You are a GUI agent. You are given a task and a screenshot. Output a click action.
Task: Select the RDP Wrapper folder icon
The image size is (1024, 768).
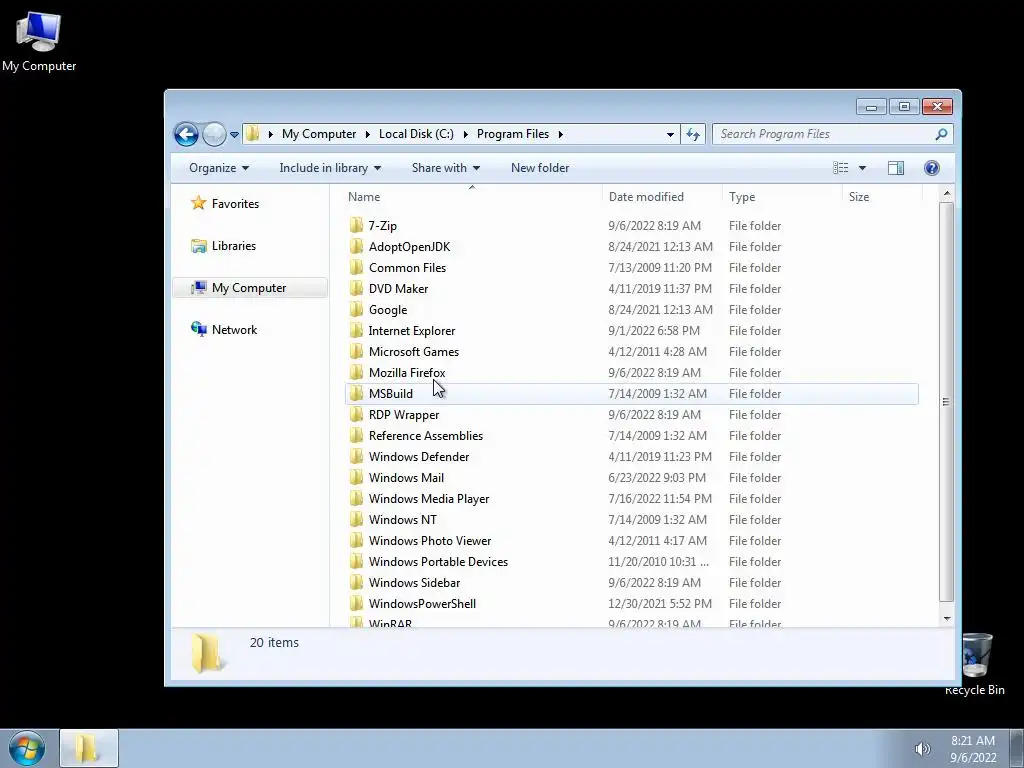pos(356,415)
